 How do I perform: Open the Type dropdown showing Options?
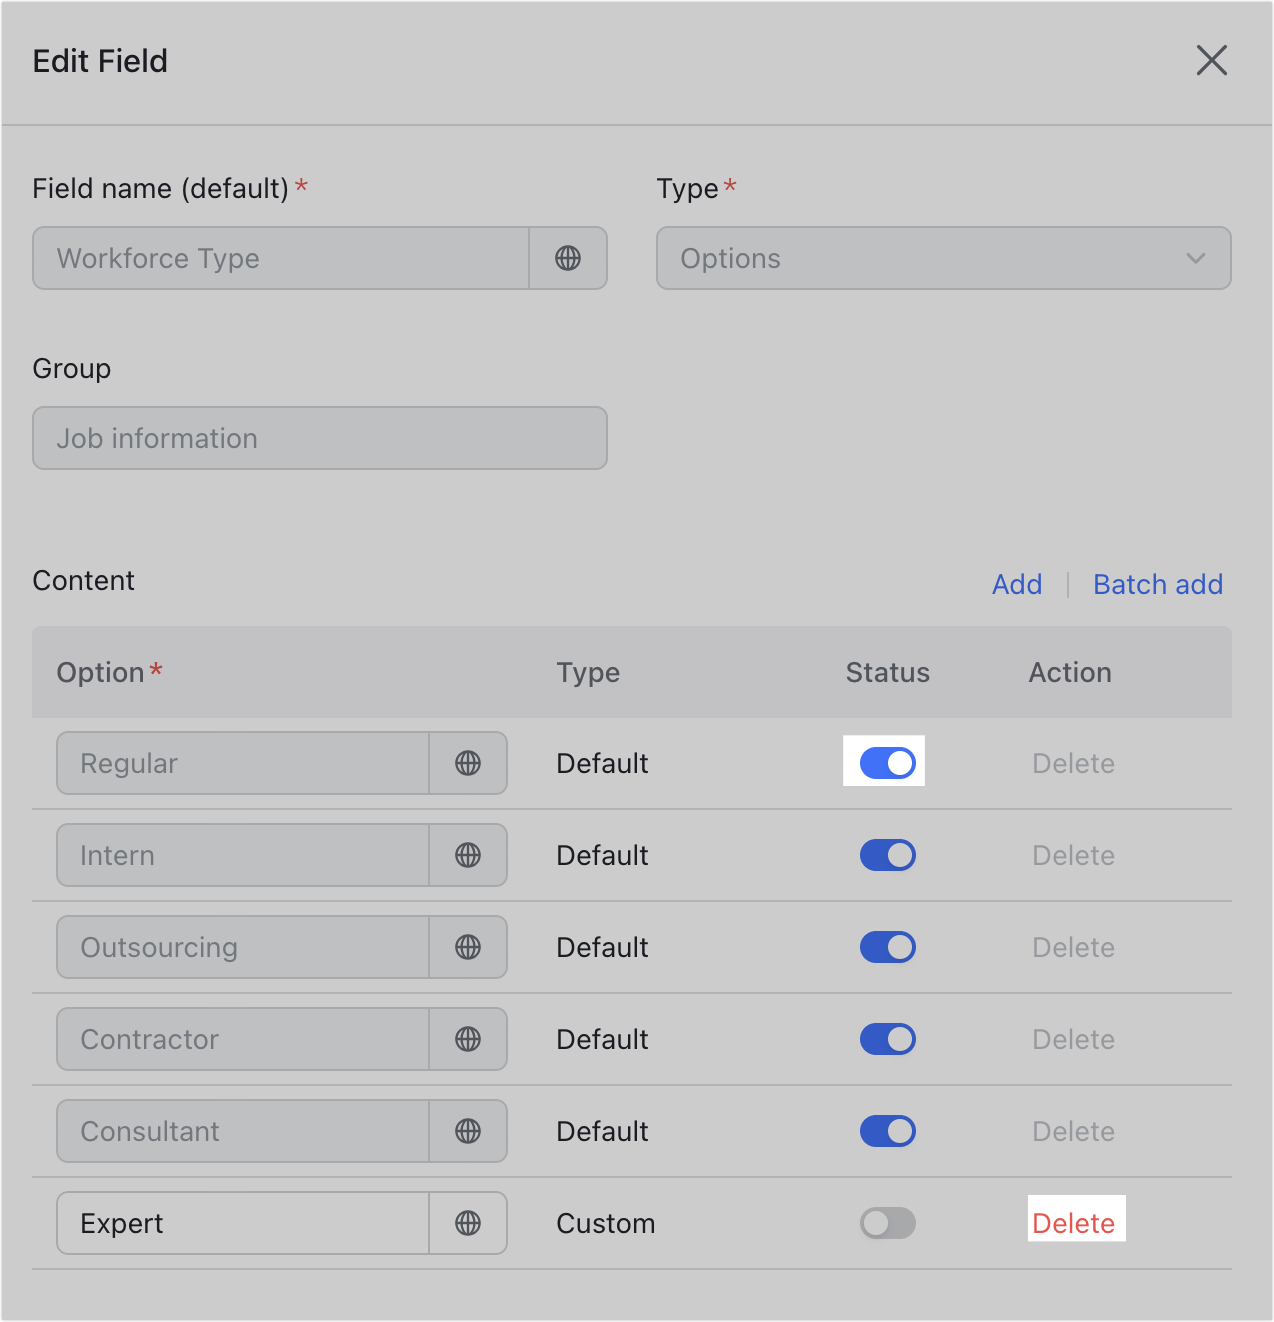pyautogui.click(x=944, y=258)
